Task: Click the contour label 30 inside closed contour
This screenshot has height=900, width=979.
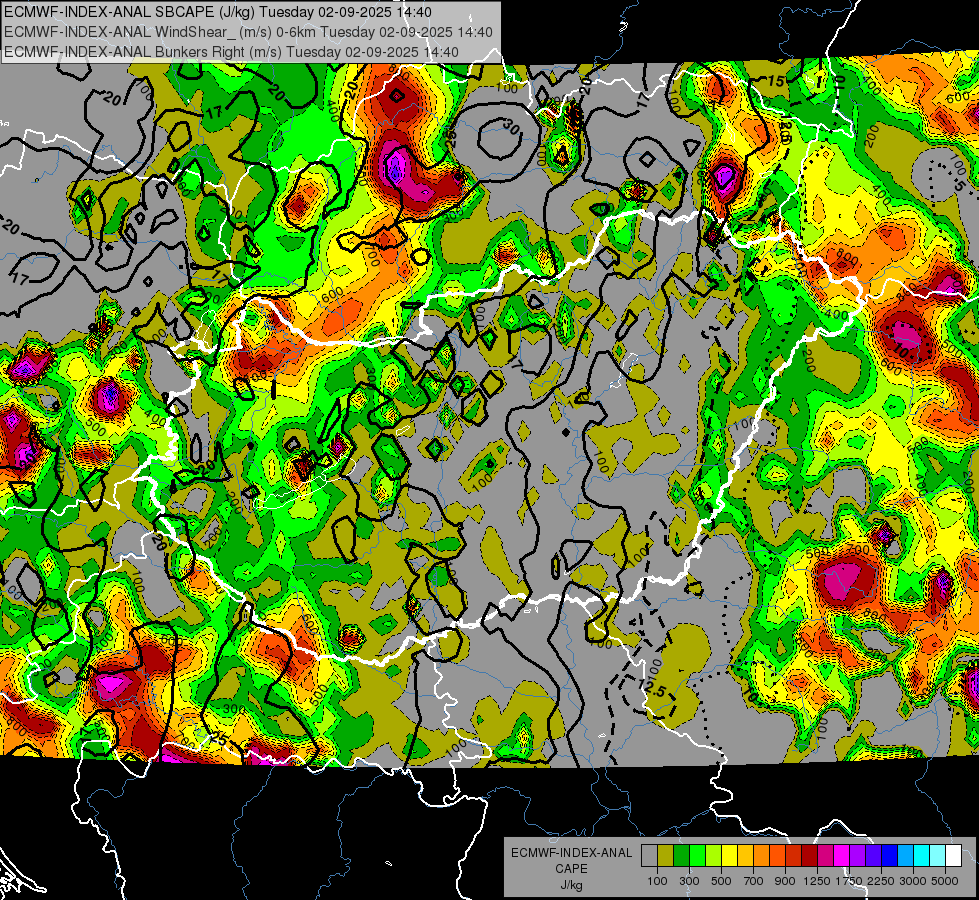Action: (x=511, y=128)
